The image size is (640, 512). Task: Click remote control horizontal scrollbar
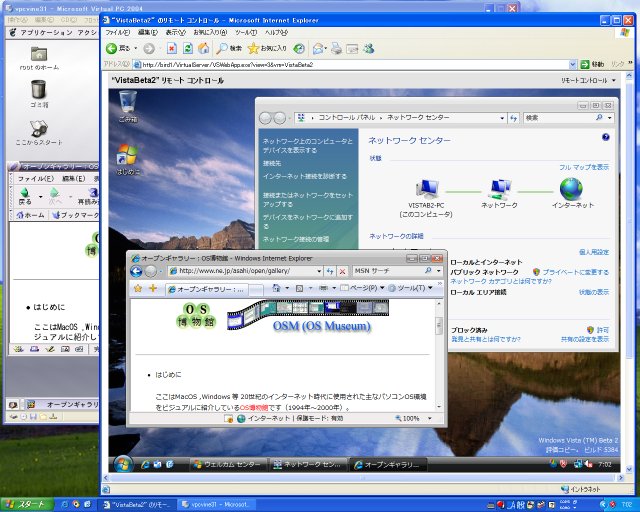click(363, 477)
